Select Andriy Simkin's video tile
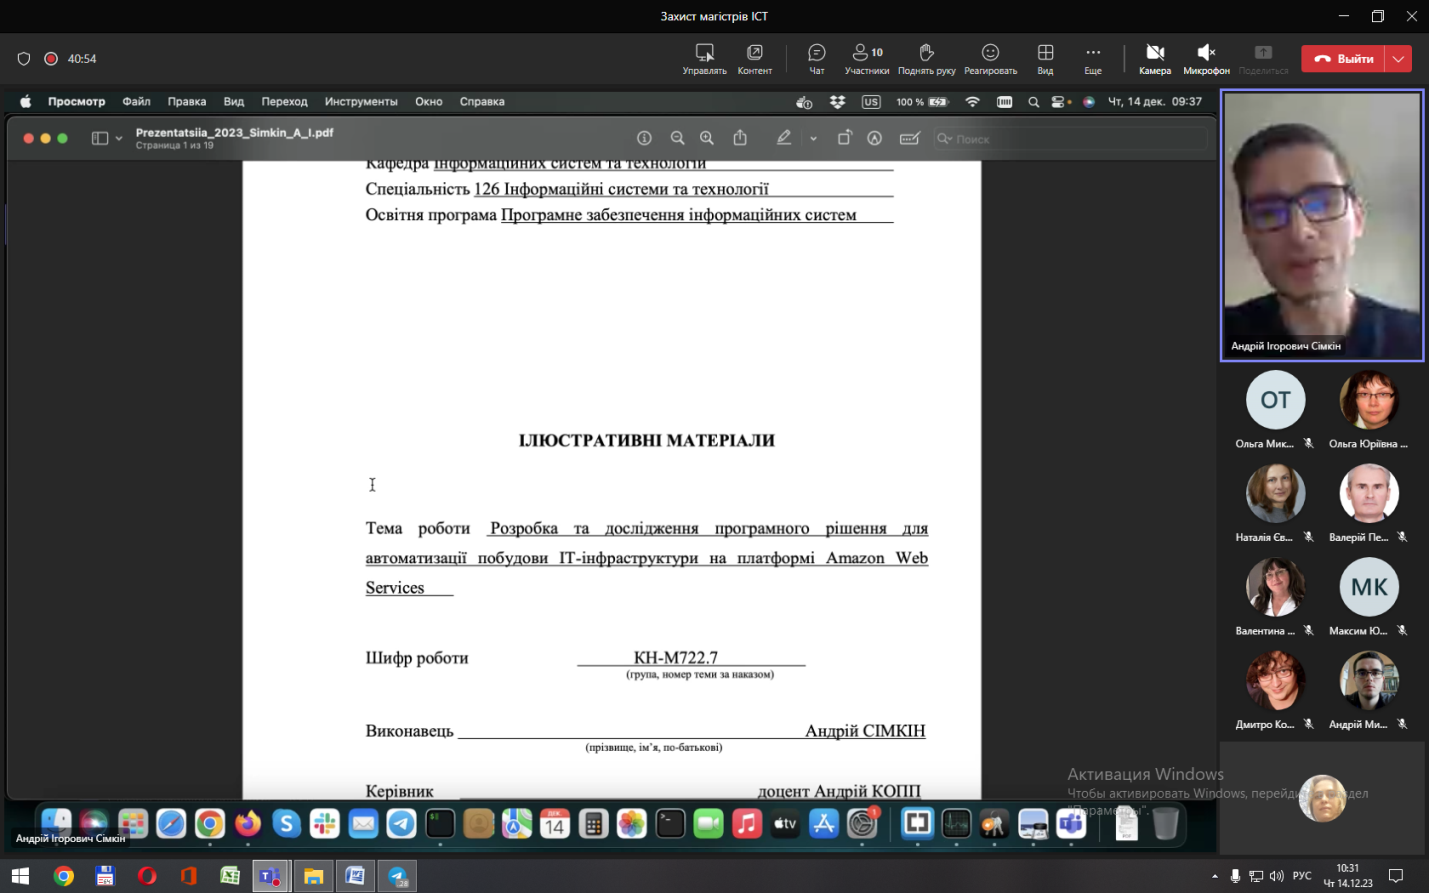This screenshot has width=1429, height=893. click(x=1321, y=225)
